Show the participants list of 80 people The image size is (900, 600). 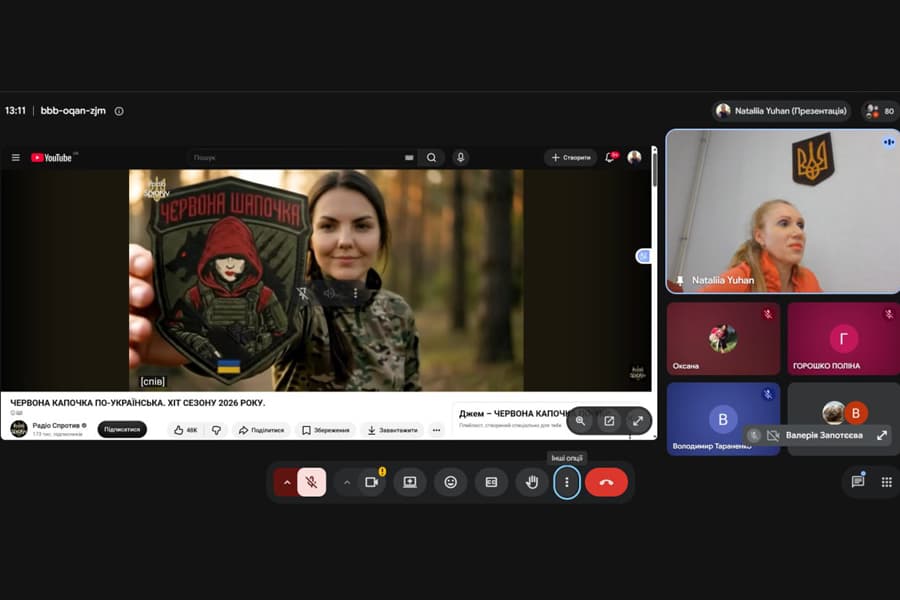tap(880, 111)
